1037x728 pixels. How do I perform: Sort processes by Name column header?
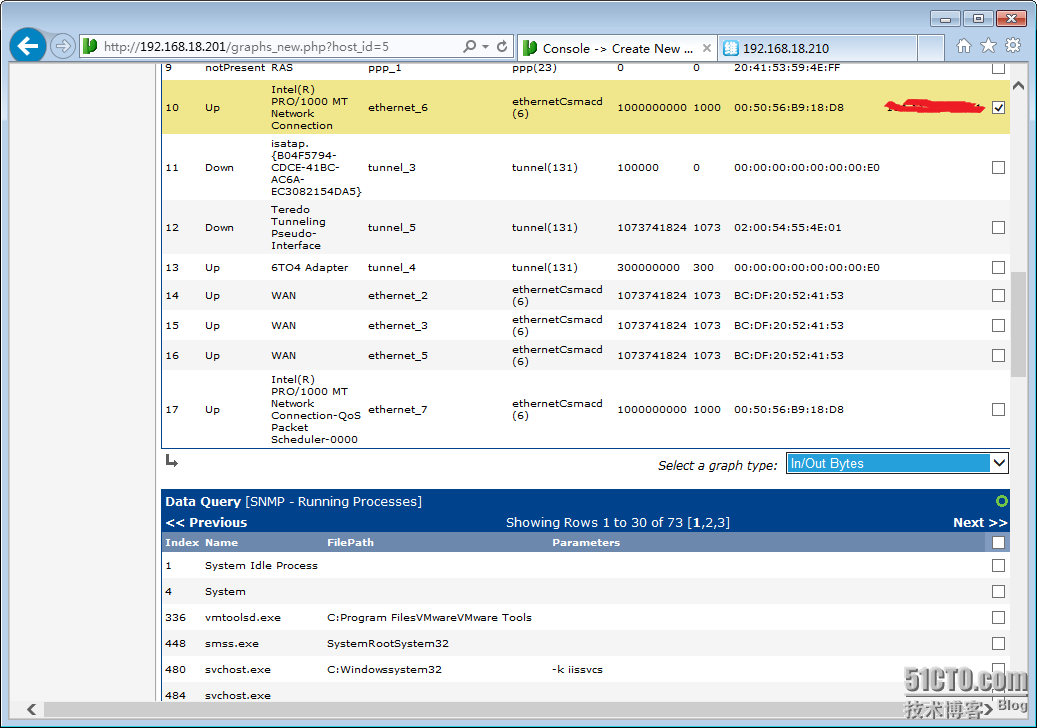pos(222,542)
